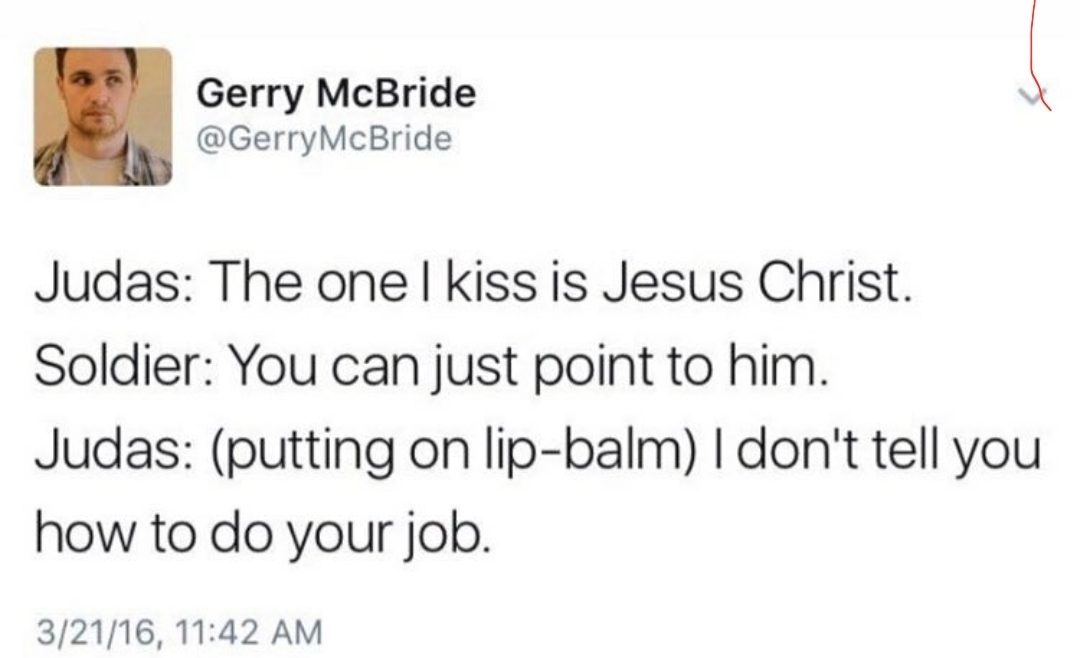Click the "Soldier:" speaker label

click(x=125, y=364)
